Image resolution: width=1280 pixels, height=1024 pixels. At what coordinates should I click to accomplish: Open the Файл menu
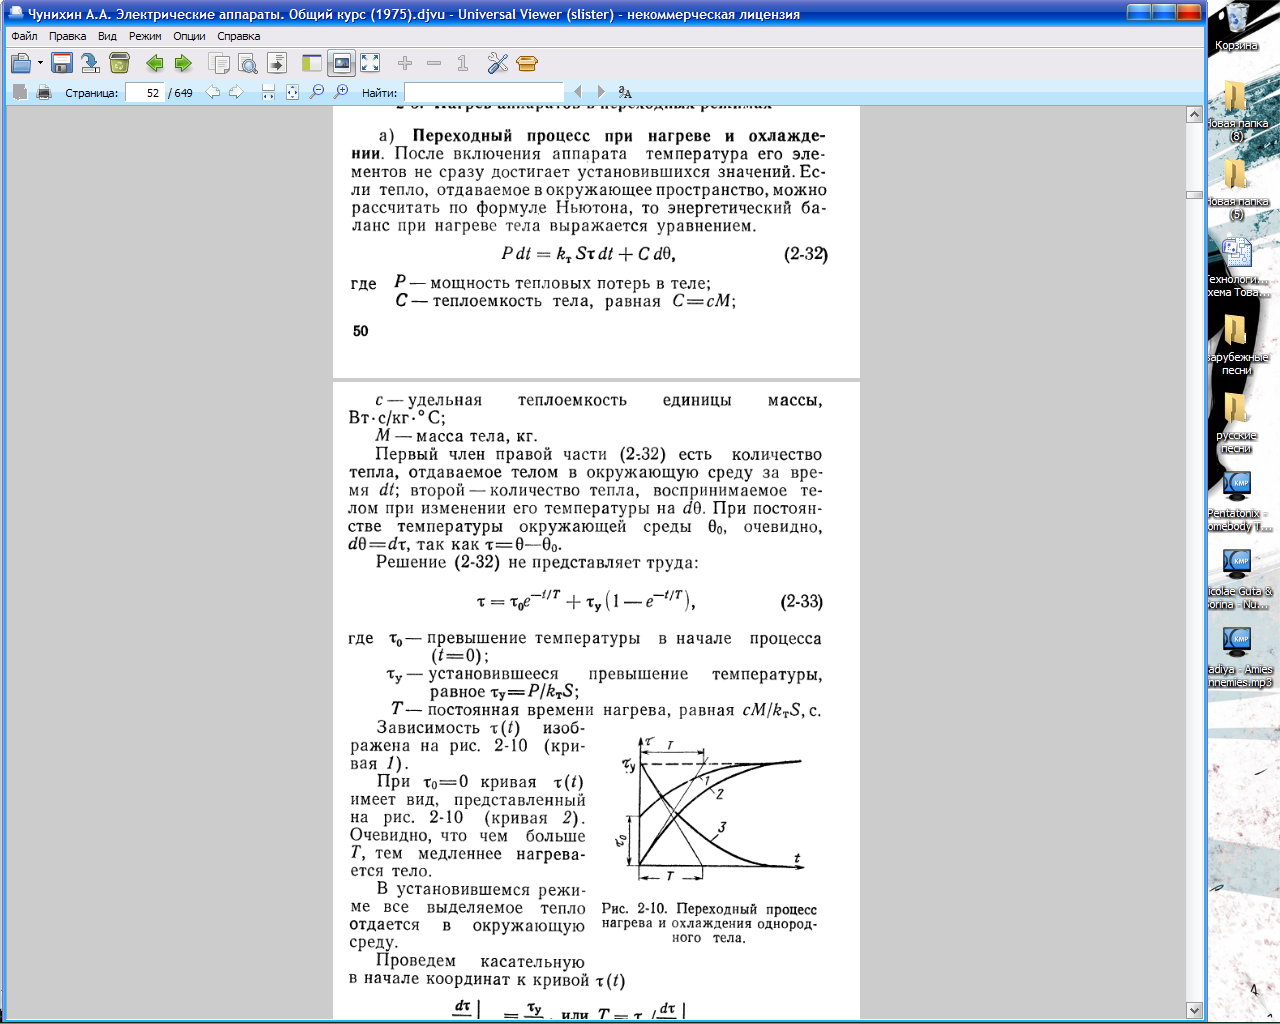24,36
